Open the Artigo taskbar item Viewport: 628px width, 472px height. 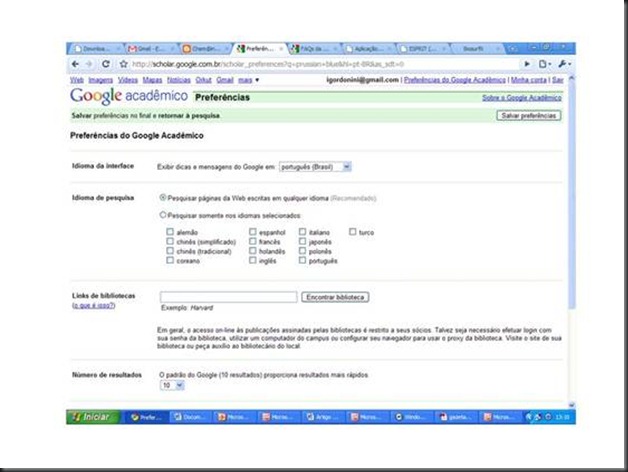pyautogui.click(x=322, y=417)
